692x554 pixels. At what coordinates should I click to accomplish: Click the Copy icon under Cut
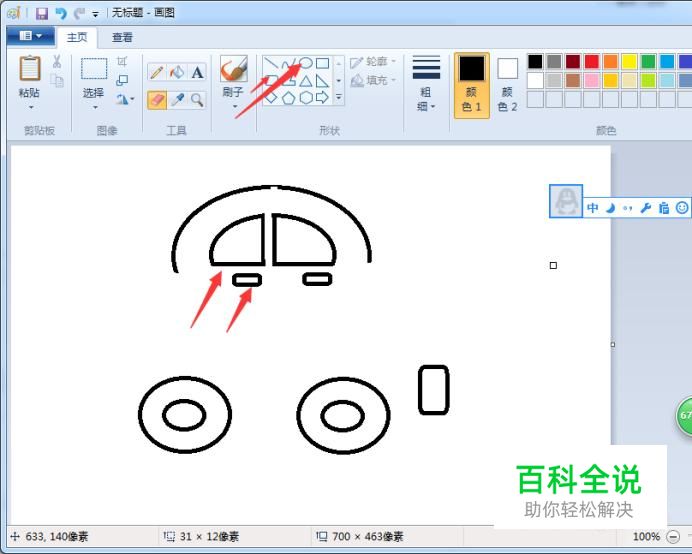click(57, 81)
